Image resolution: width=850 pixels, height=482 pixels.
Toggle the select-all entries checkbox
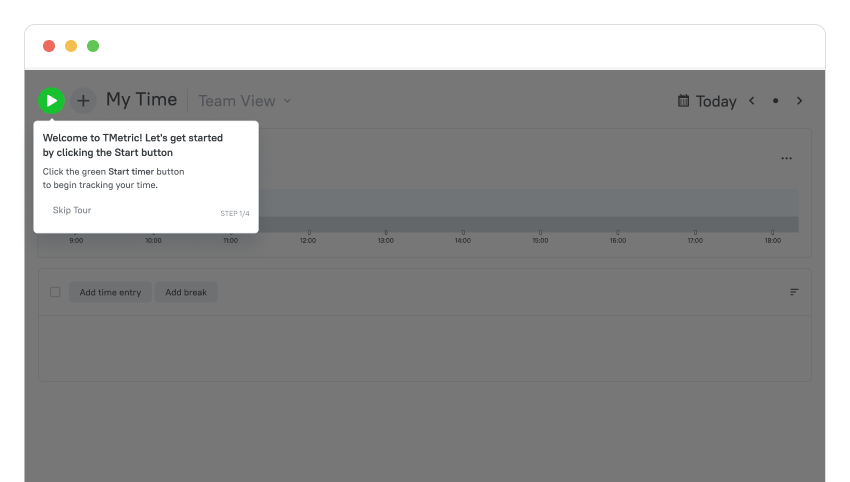click(x=55, y=292)
